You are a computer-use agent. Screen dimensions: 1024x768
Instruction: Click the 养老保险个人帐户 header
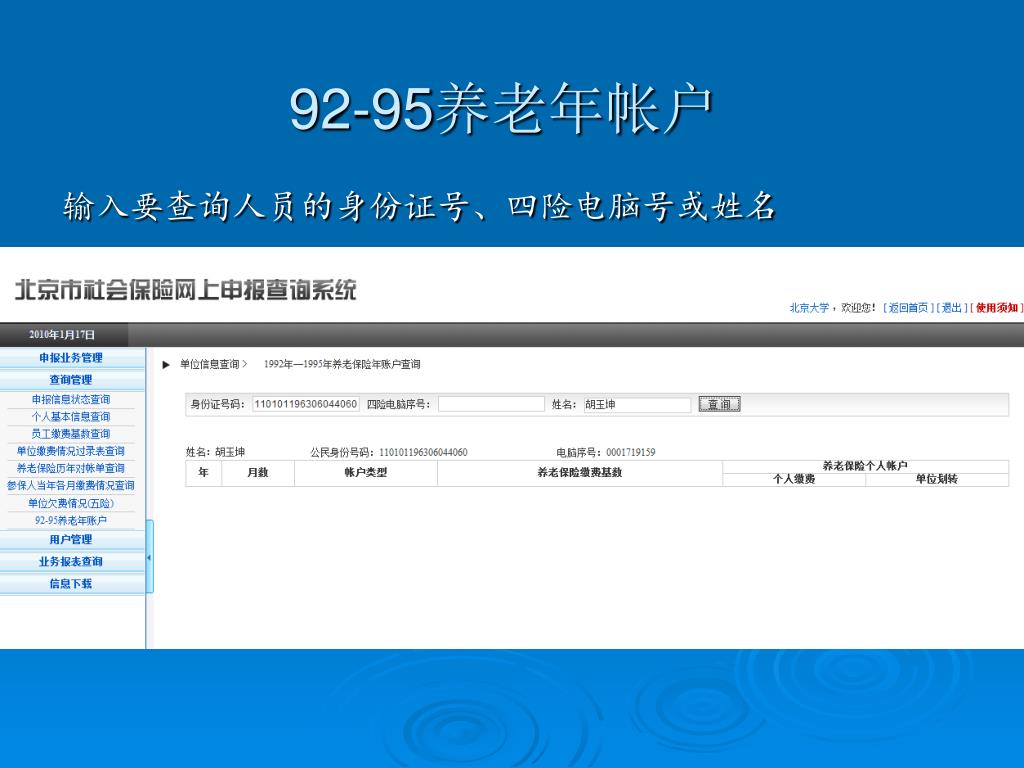[x=865, y=466]
